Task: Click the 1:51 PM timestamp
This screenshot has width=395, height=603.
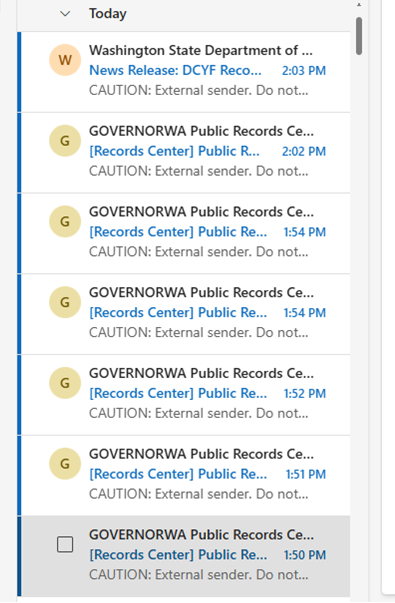Action: pyautogui.click(x=306, y=475)
